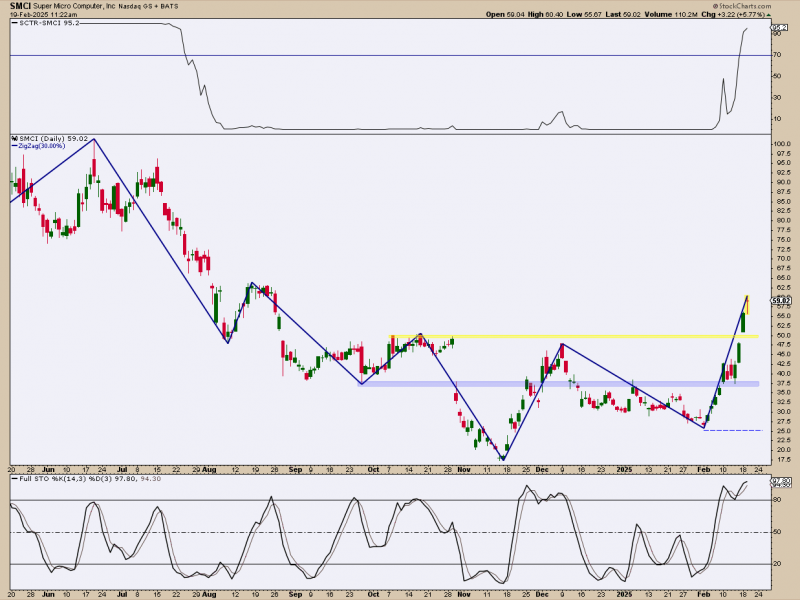Click the 80.0 label on the price axis
The image size is (800, 600).
[x=782, y=220]
